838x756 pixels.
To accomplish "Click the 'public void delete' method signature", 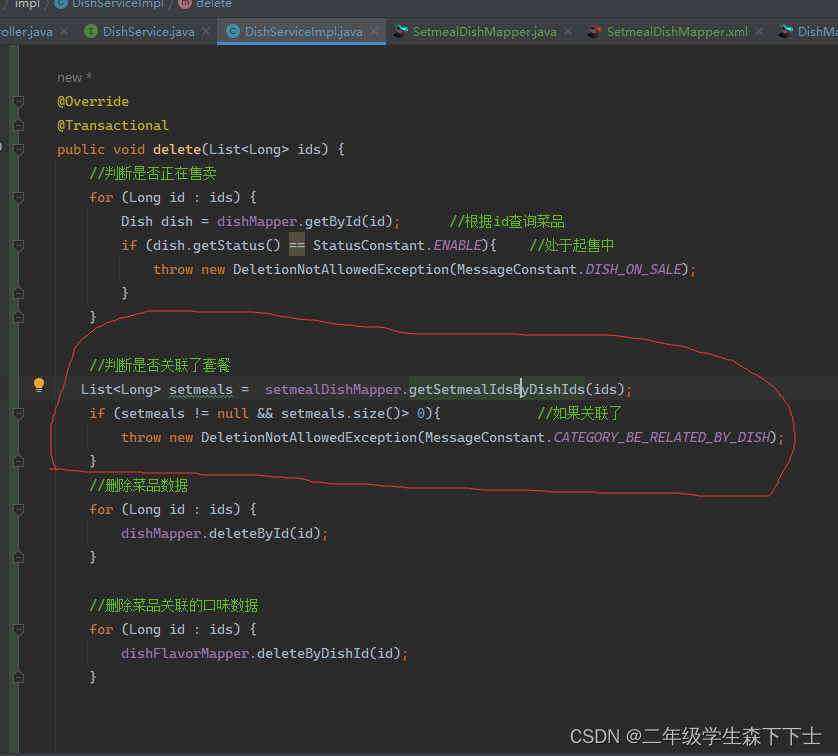I will (201, 149).
